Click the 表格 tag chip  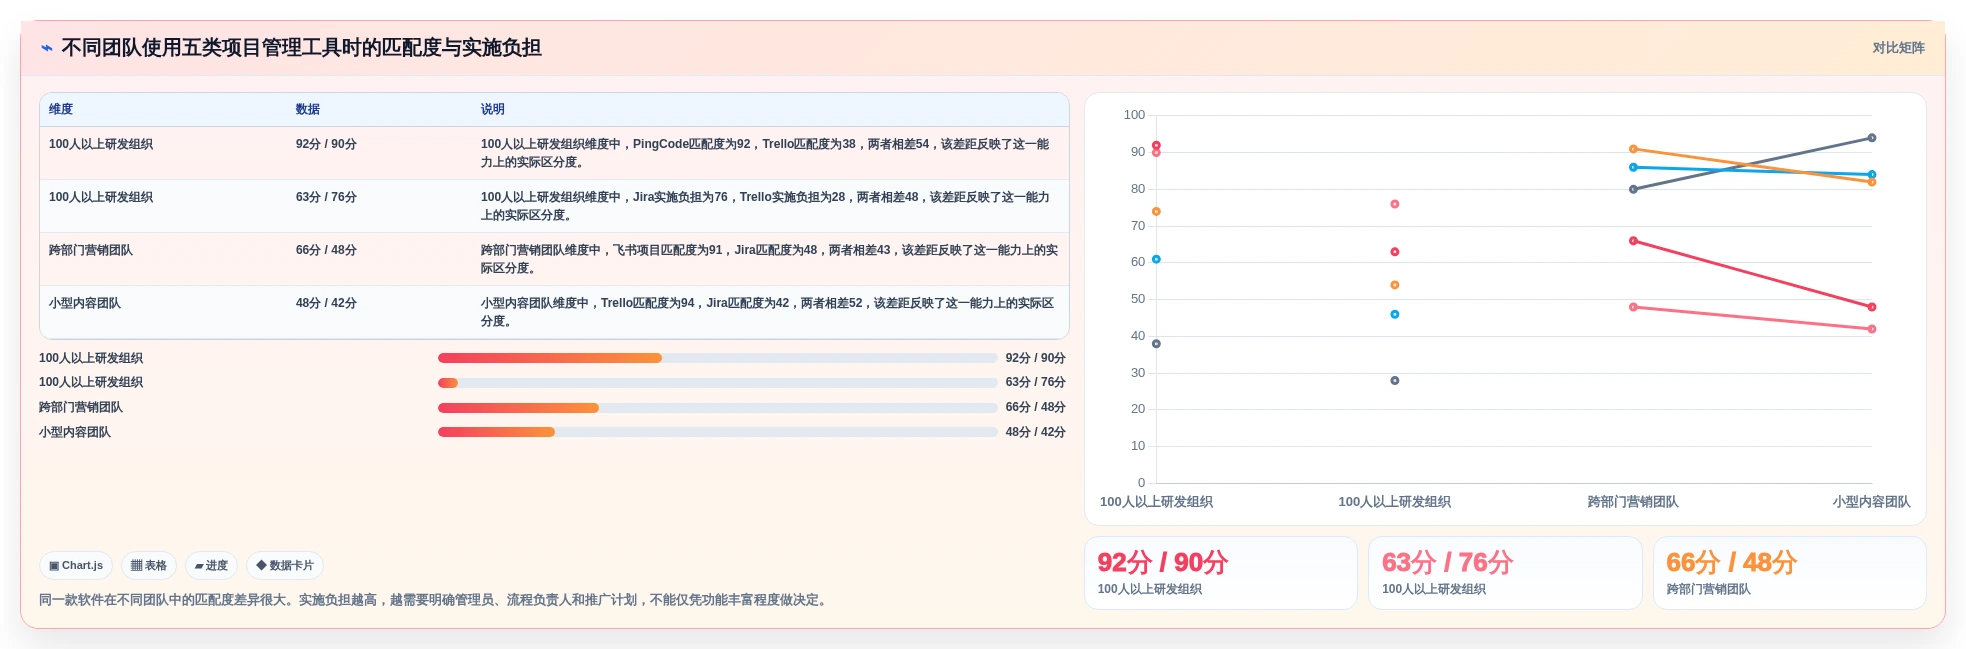click(x=149, y=565)
